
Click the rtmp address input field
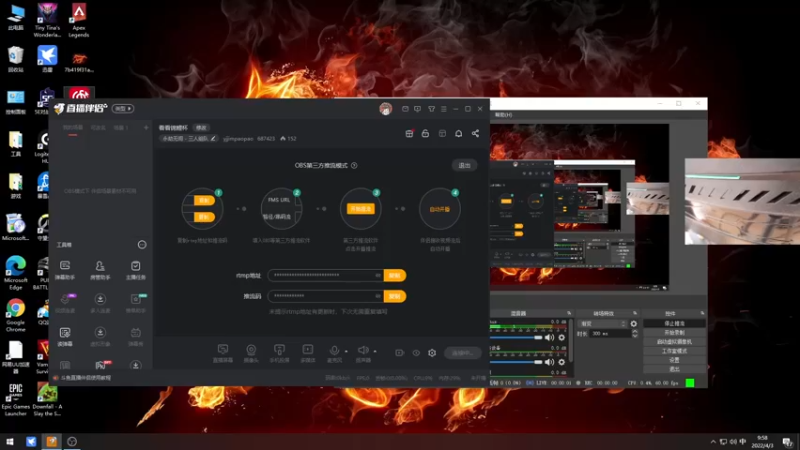click(326, 275)
